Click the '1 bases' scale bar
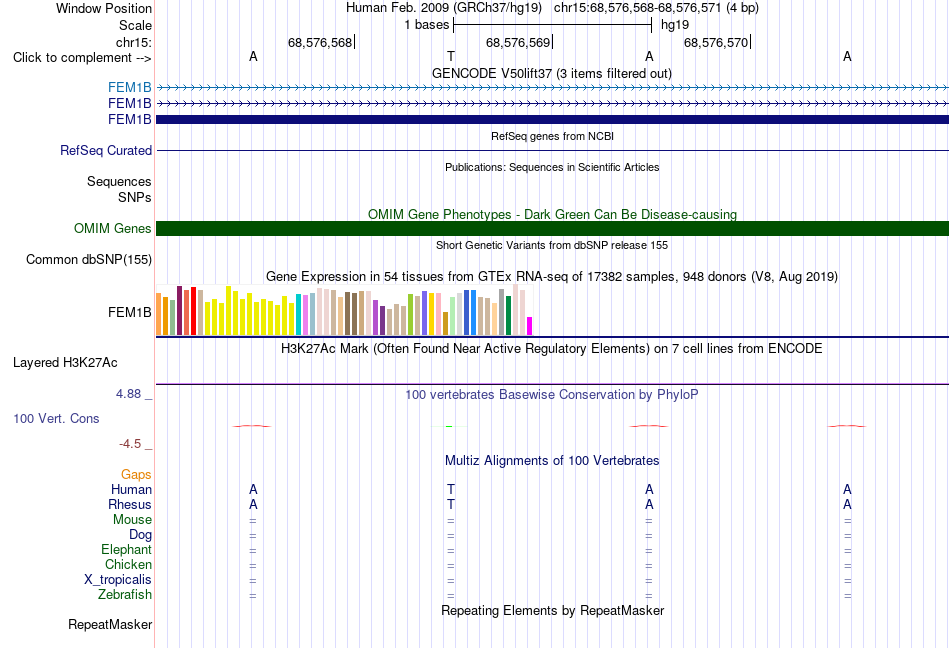Screen dimensions: 950x648 coord(553,25)
